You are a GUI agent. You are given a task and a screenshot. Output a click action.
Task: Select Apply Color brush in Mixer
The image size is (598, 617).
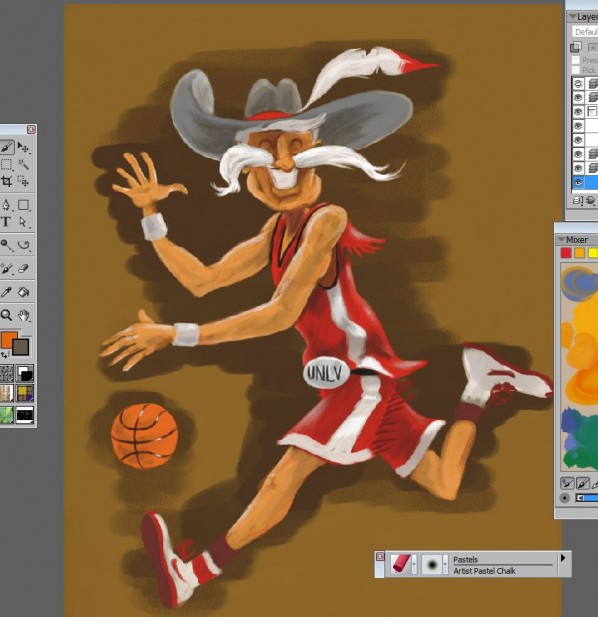click(583, 483)
